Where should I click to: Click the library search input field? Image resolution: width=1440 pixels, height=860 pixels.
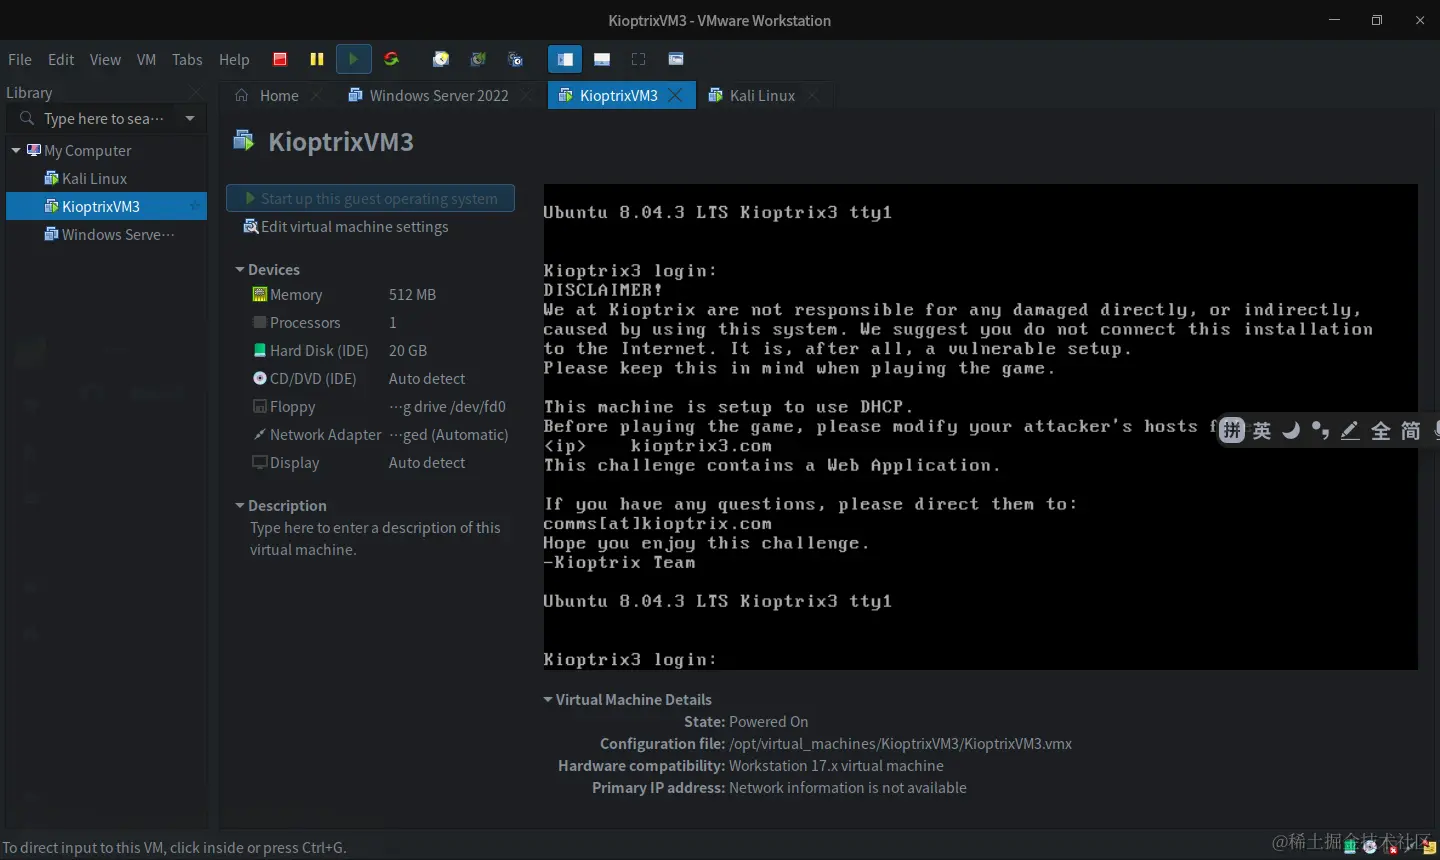(x=105, y=118)
